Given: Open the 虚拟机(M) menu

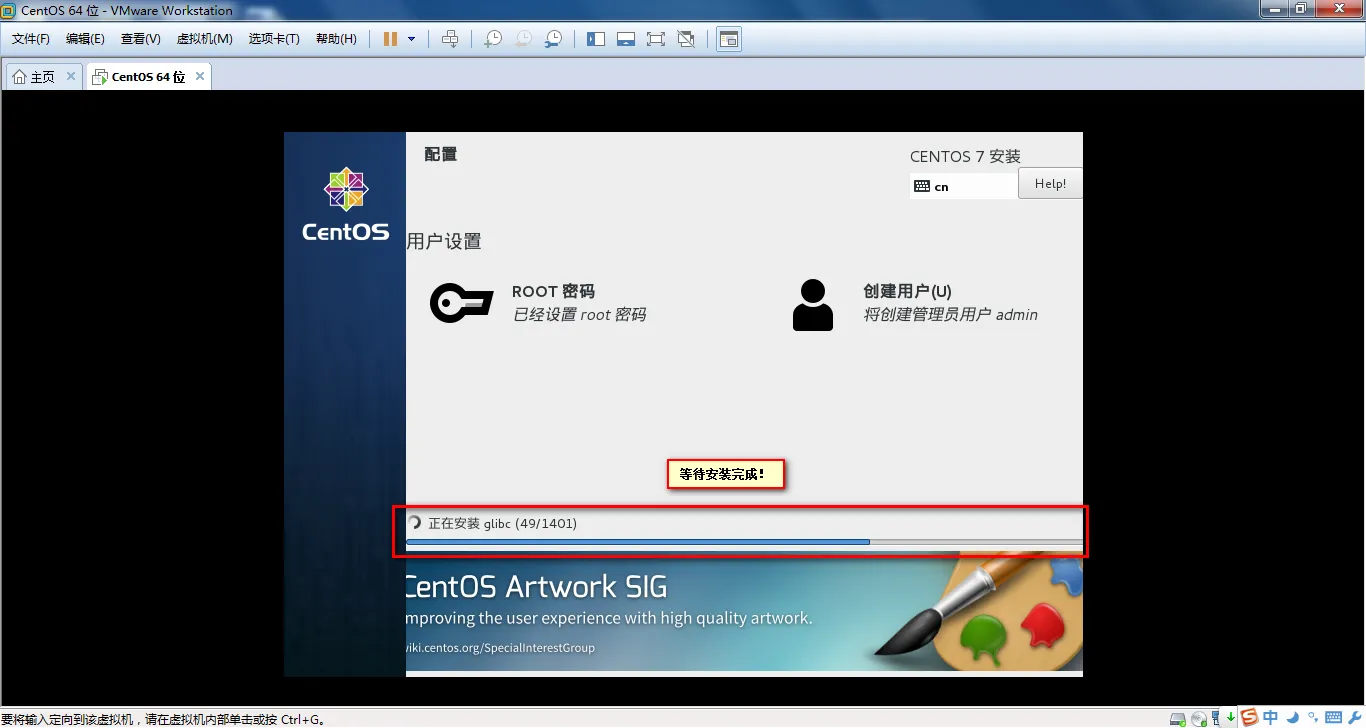Looking at the screenshot, I should pos(204,39).
